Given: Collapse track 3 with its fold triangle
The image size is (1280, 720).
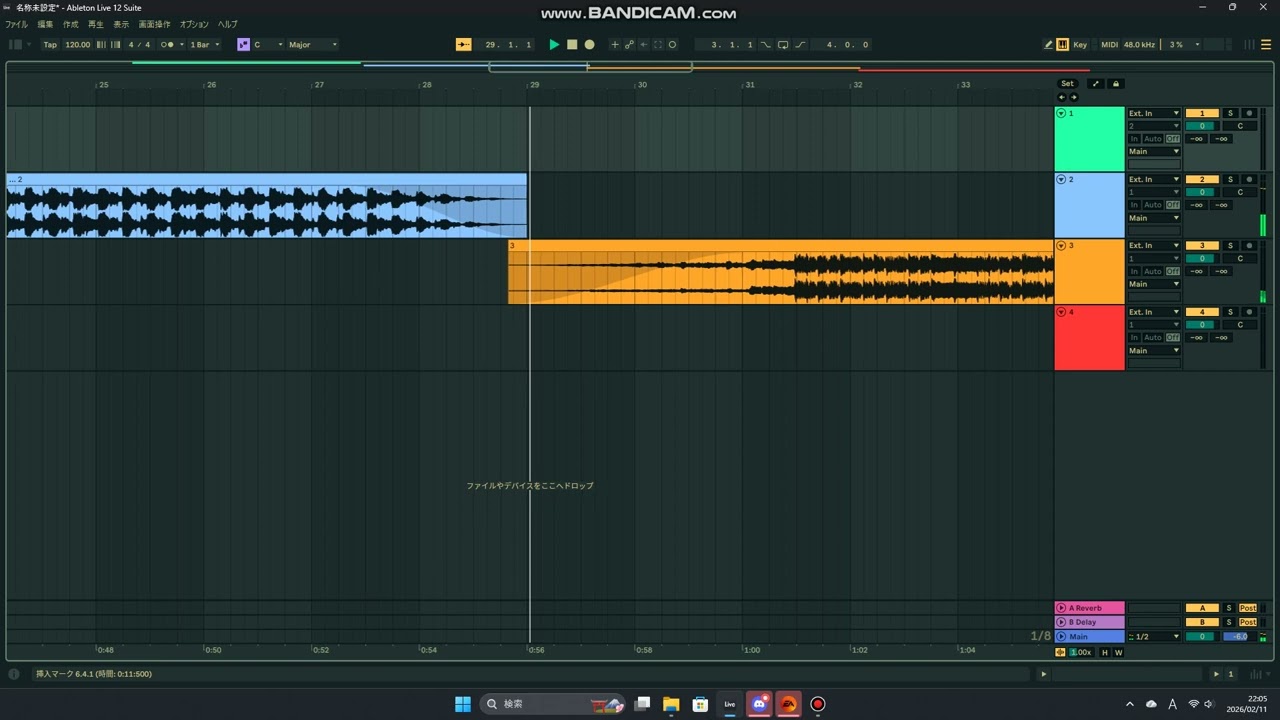Looking at the screenshot, I should (x=1061, y=245).
